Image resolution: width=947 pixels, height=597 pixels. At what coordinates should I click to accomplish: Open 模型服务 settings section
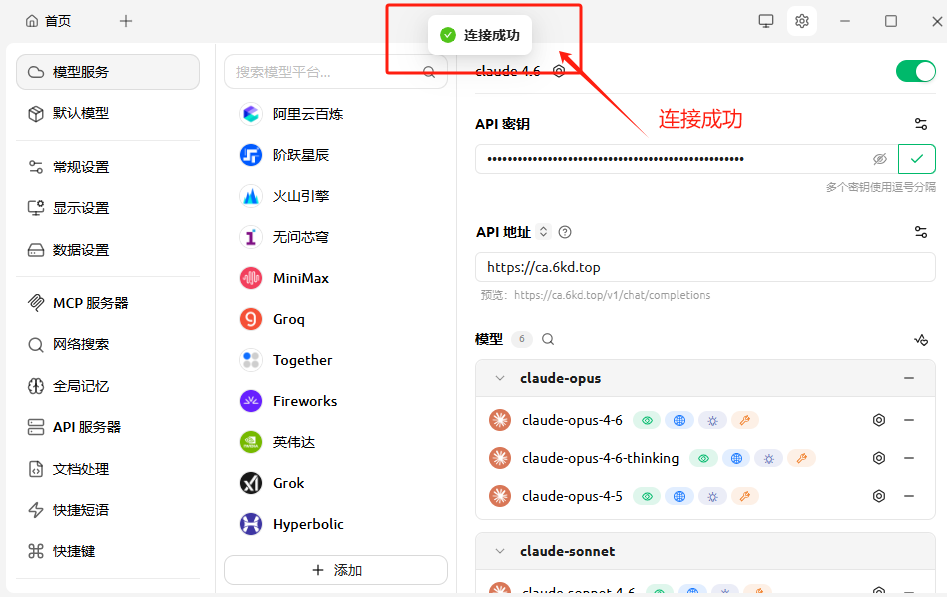click(108, 72)
